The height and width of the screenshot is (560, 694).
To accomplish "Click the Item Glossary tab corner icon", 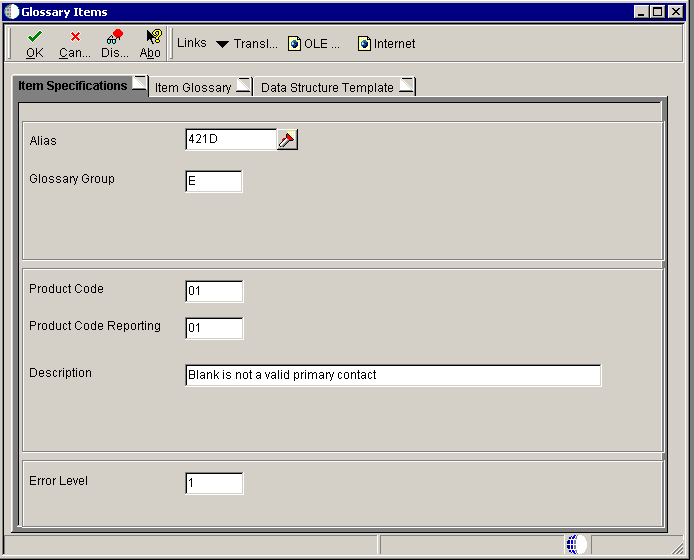I will 243,85.
